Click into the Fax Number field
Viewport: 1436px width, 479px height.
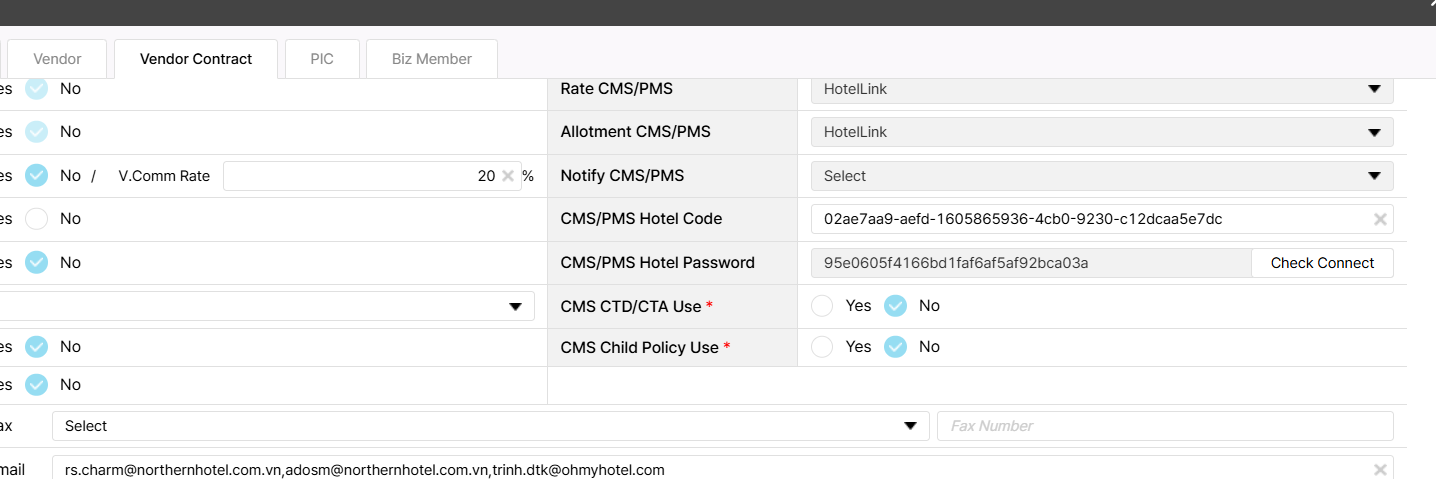coord(1164,426)
